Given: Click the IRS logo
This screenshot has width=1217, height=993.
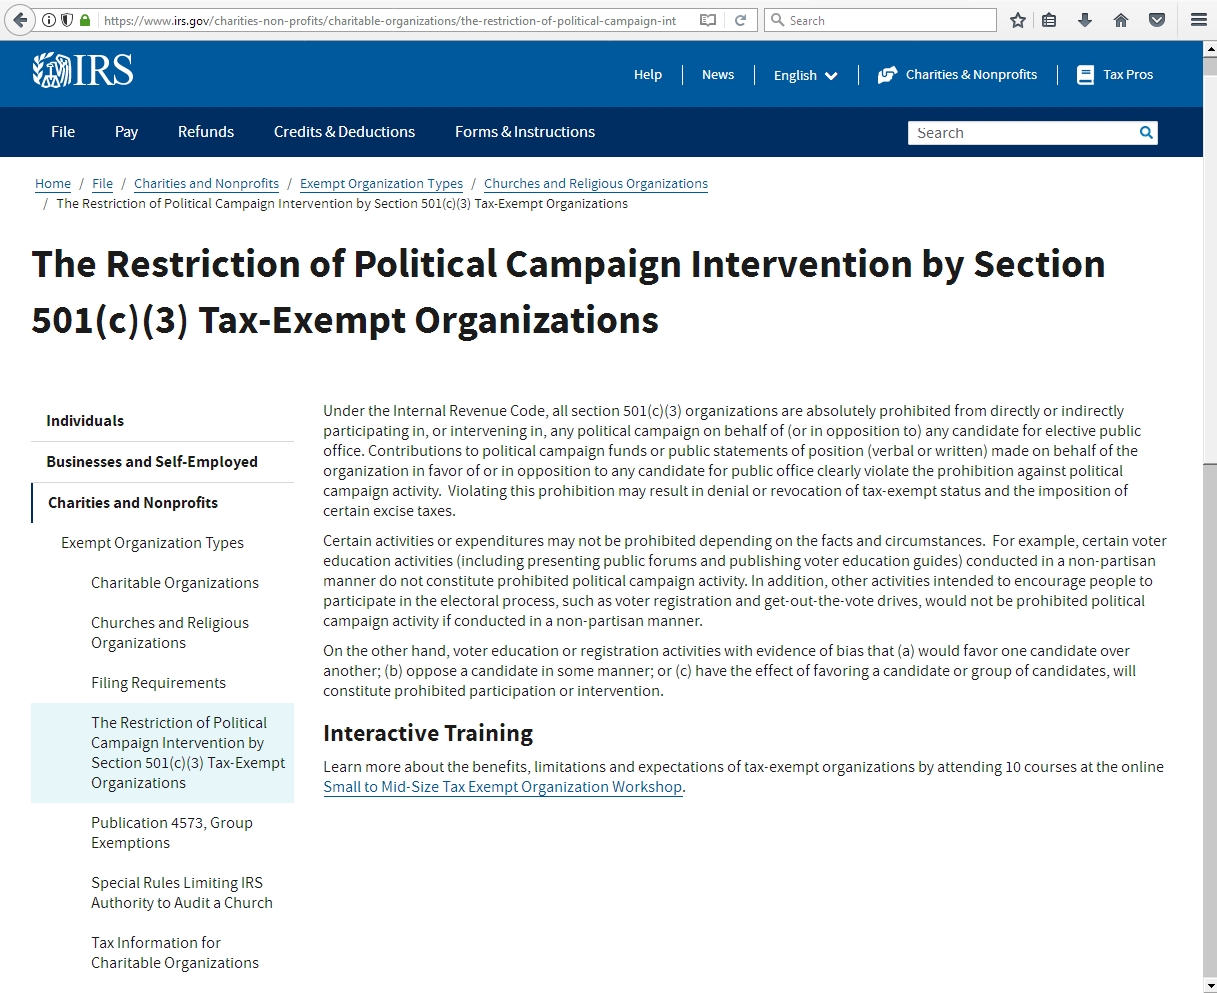Looking at the screenshot, I should [83, 70].
